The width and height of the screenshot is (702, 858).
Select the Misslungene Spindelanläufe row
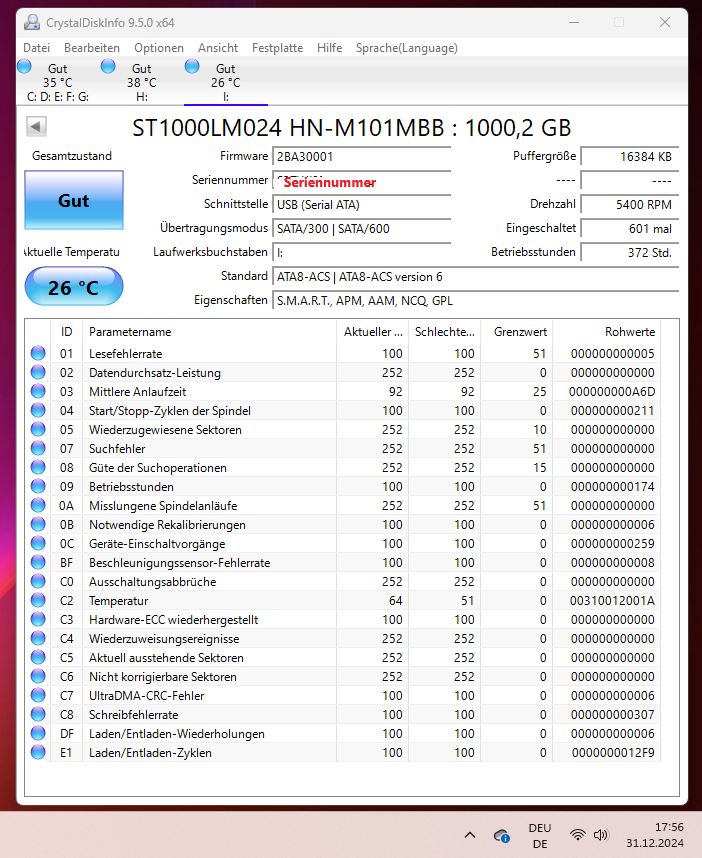tap(343, 506)
